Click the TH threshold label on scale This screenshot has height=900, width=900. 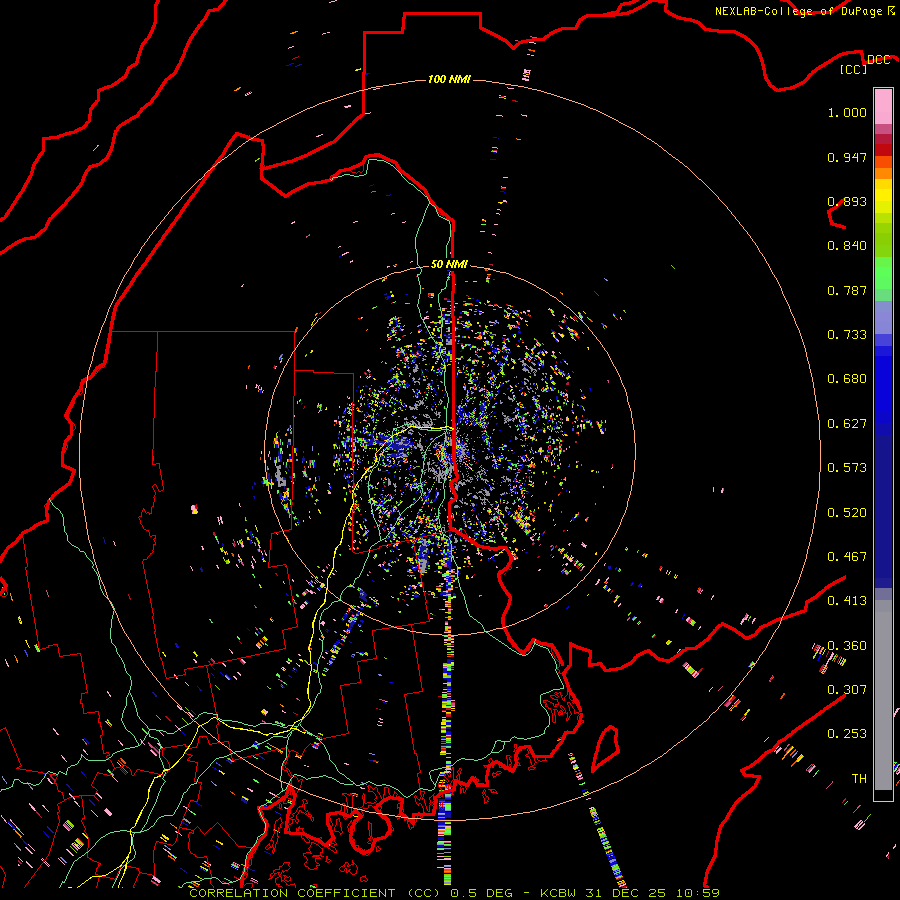click(x=859, y=779)
